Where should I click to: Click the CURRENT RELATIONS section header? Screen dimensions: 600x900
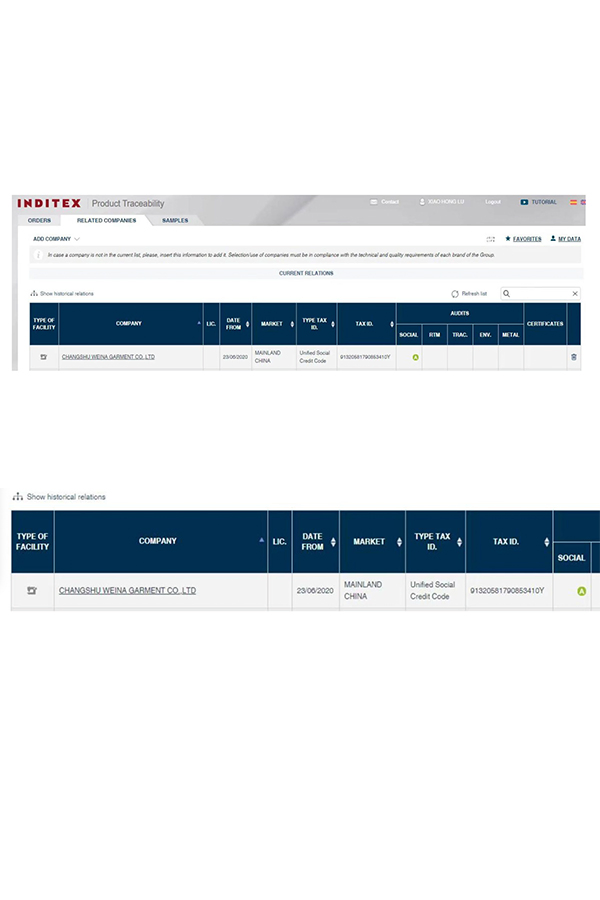306,273
